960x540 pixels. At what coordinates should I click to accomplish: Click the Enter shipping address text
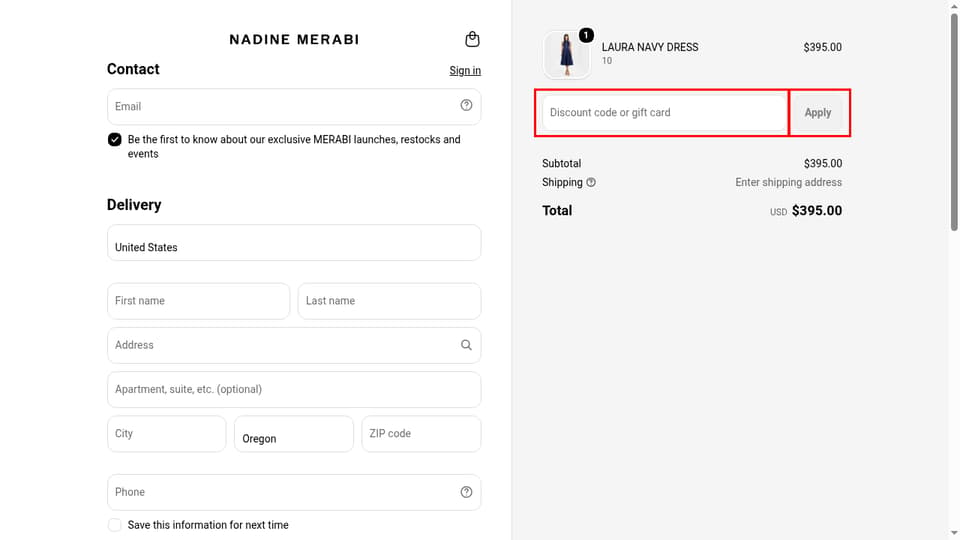(x=789, y=182)
